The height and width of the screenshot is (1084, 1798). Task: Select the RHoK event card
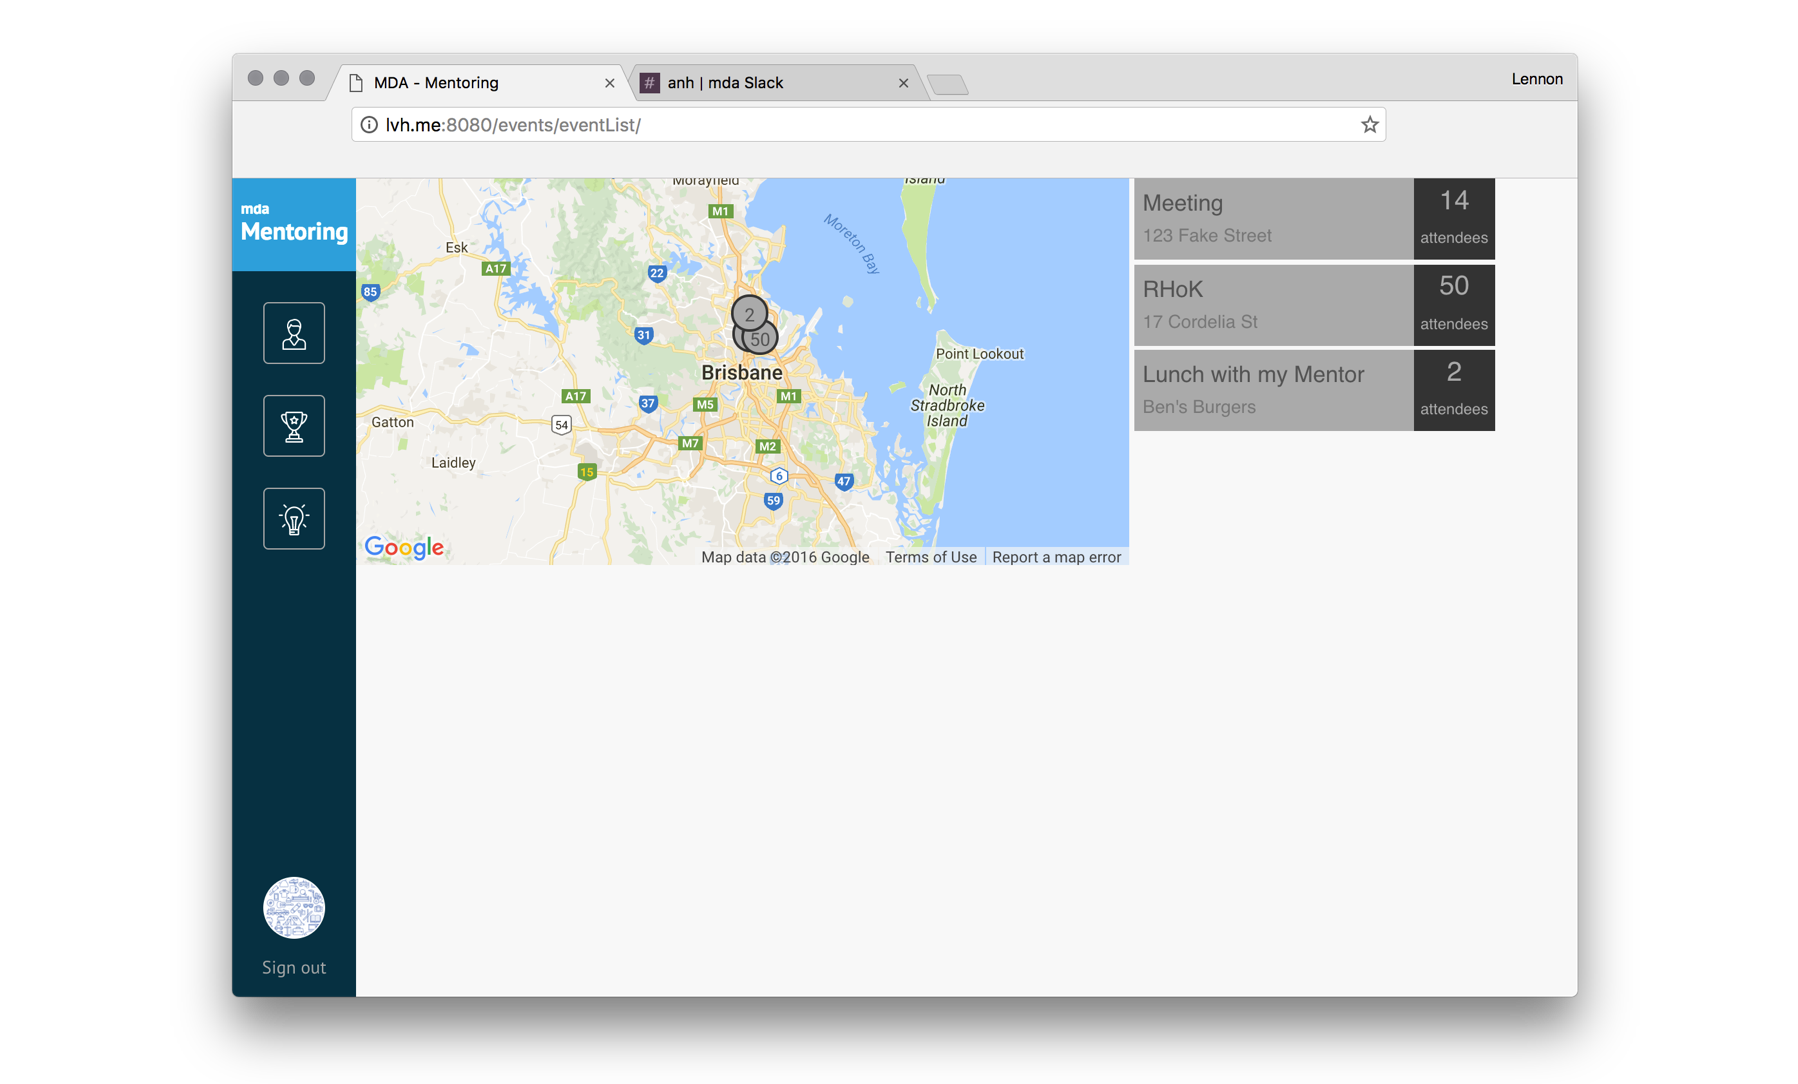coord(1272,305)
